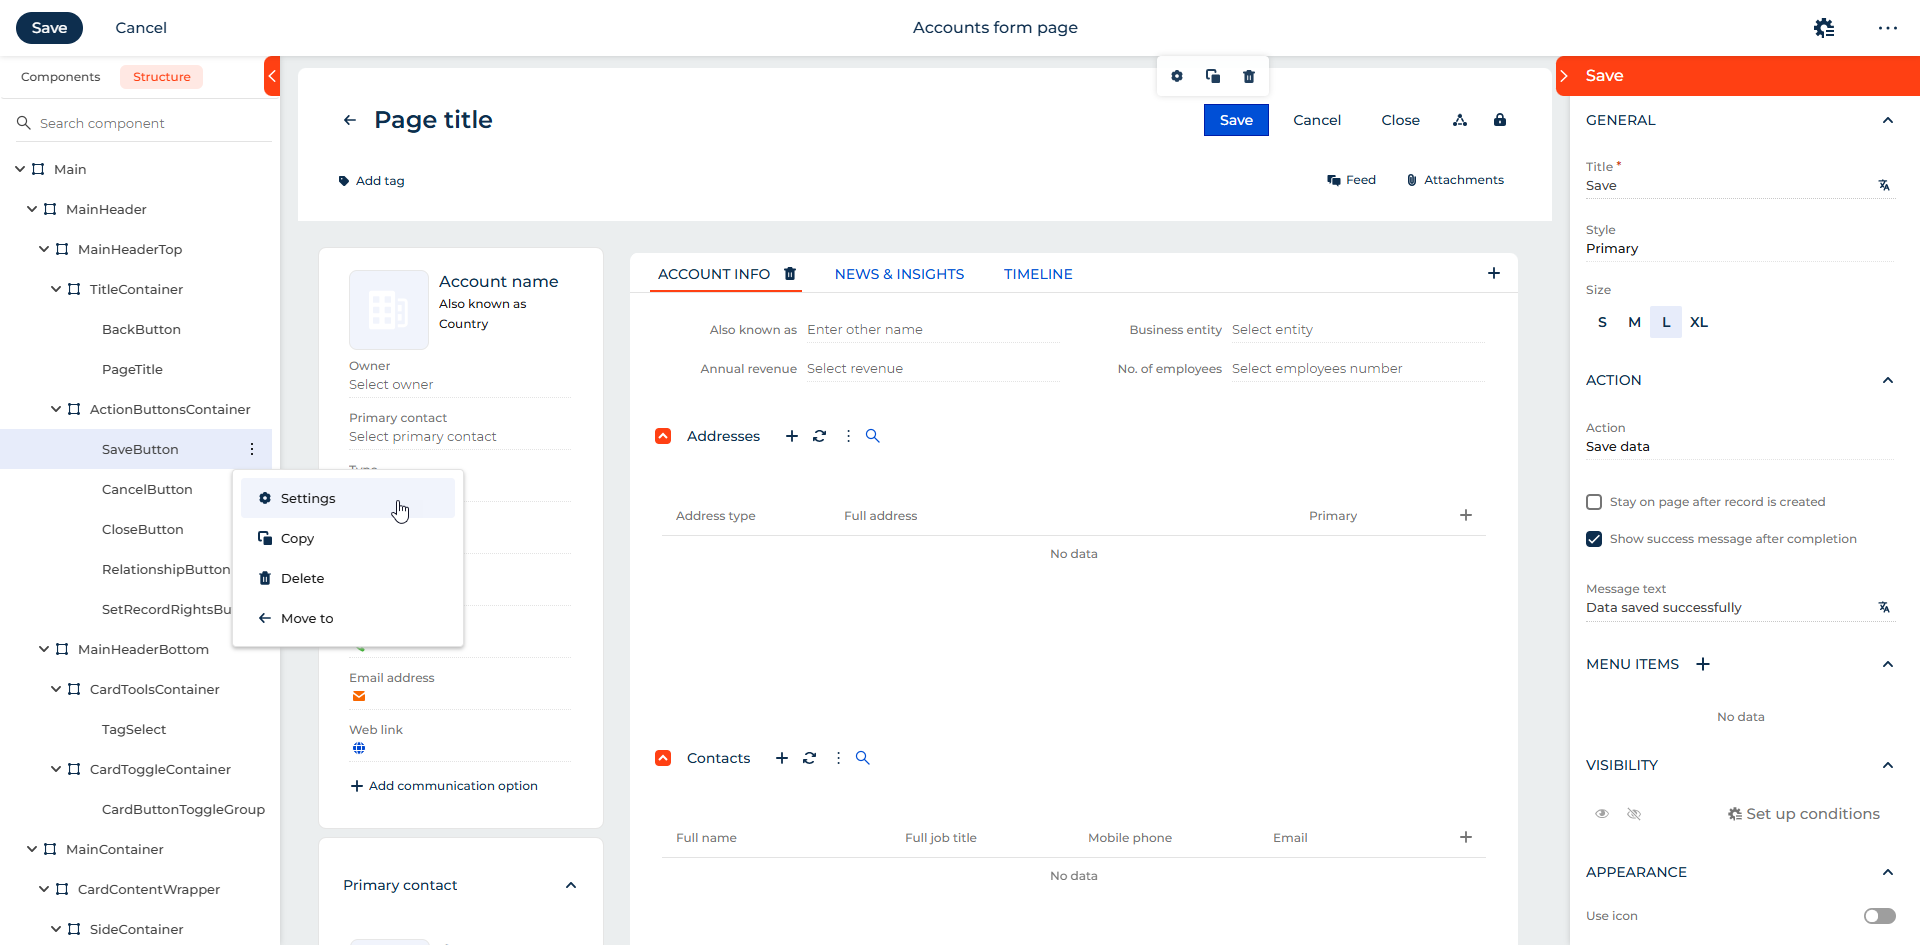Enable Stay on page after record is created

(x=1594, y=502)
